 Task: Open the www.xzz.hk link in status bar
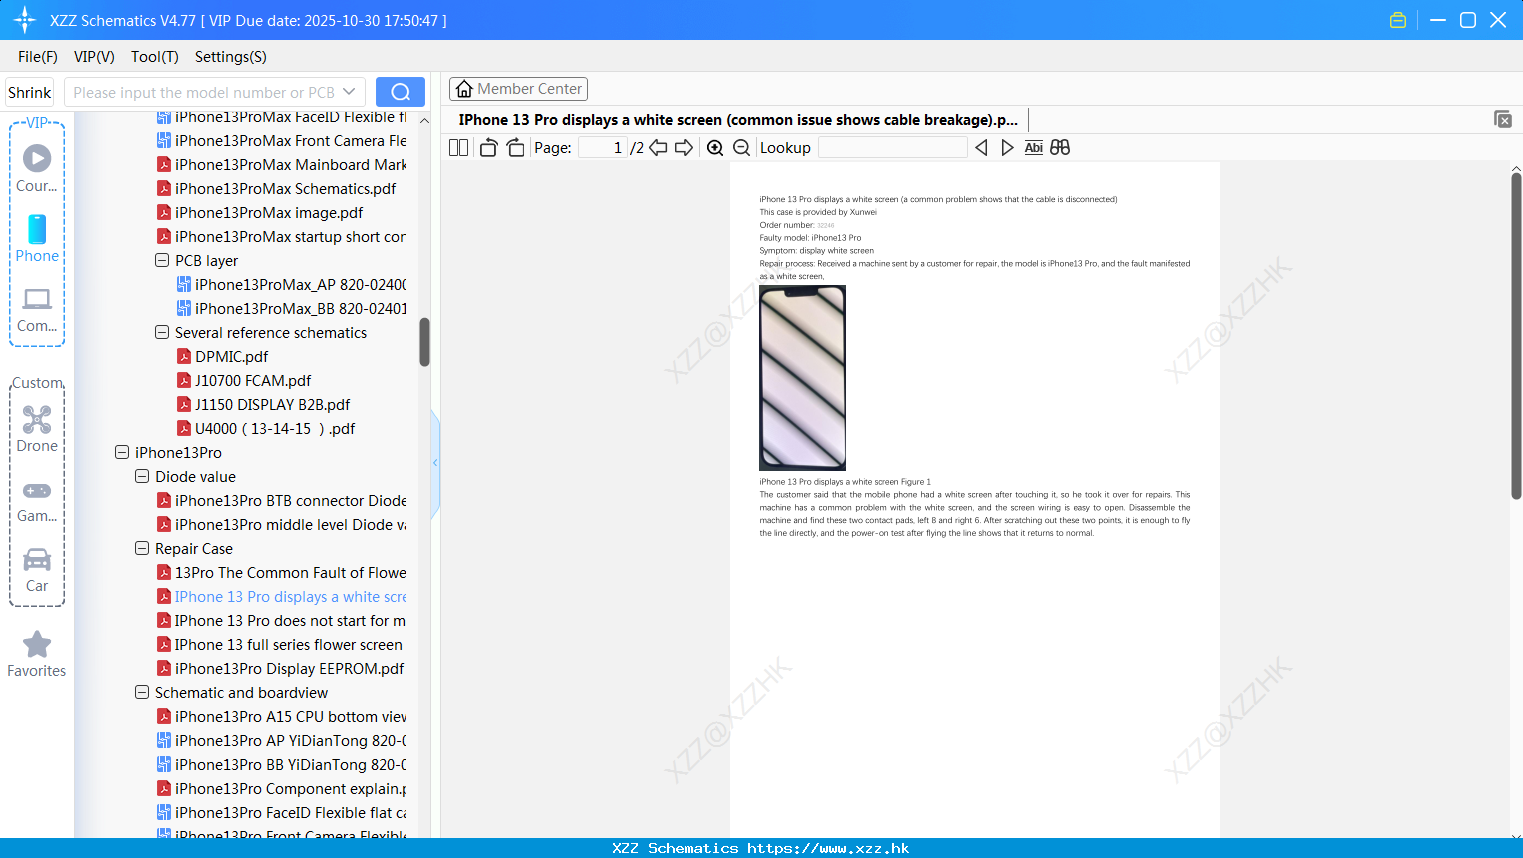(828, 848)
